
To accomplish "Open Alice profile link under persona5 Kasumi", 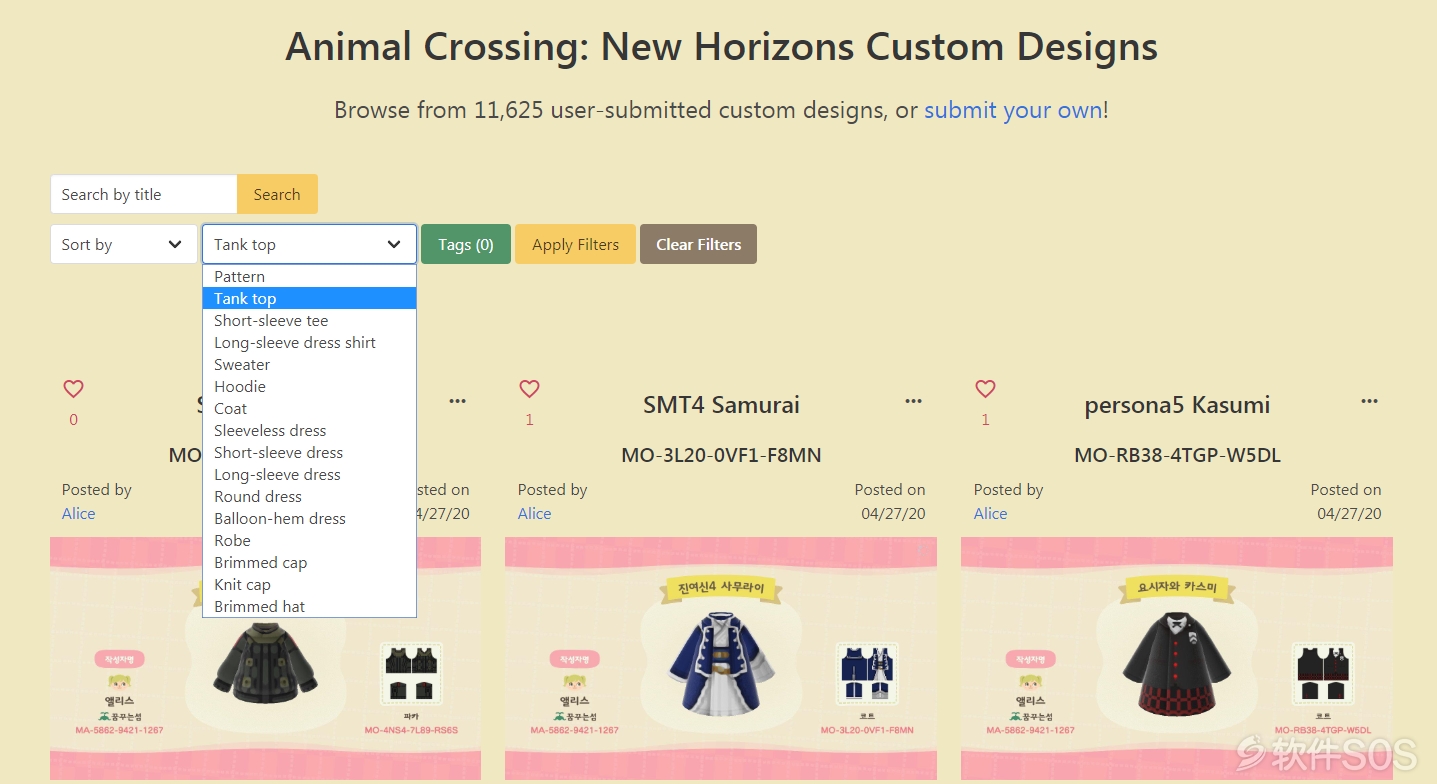I will click(x=991, y=513).
